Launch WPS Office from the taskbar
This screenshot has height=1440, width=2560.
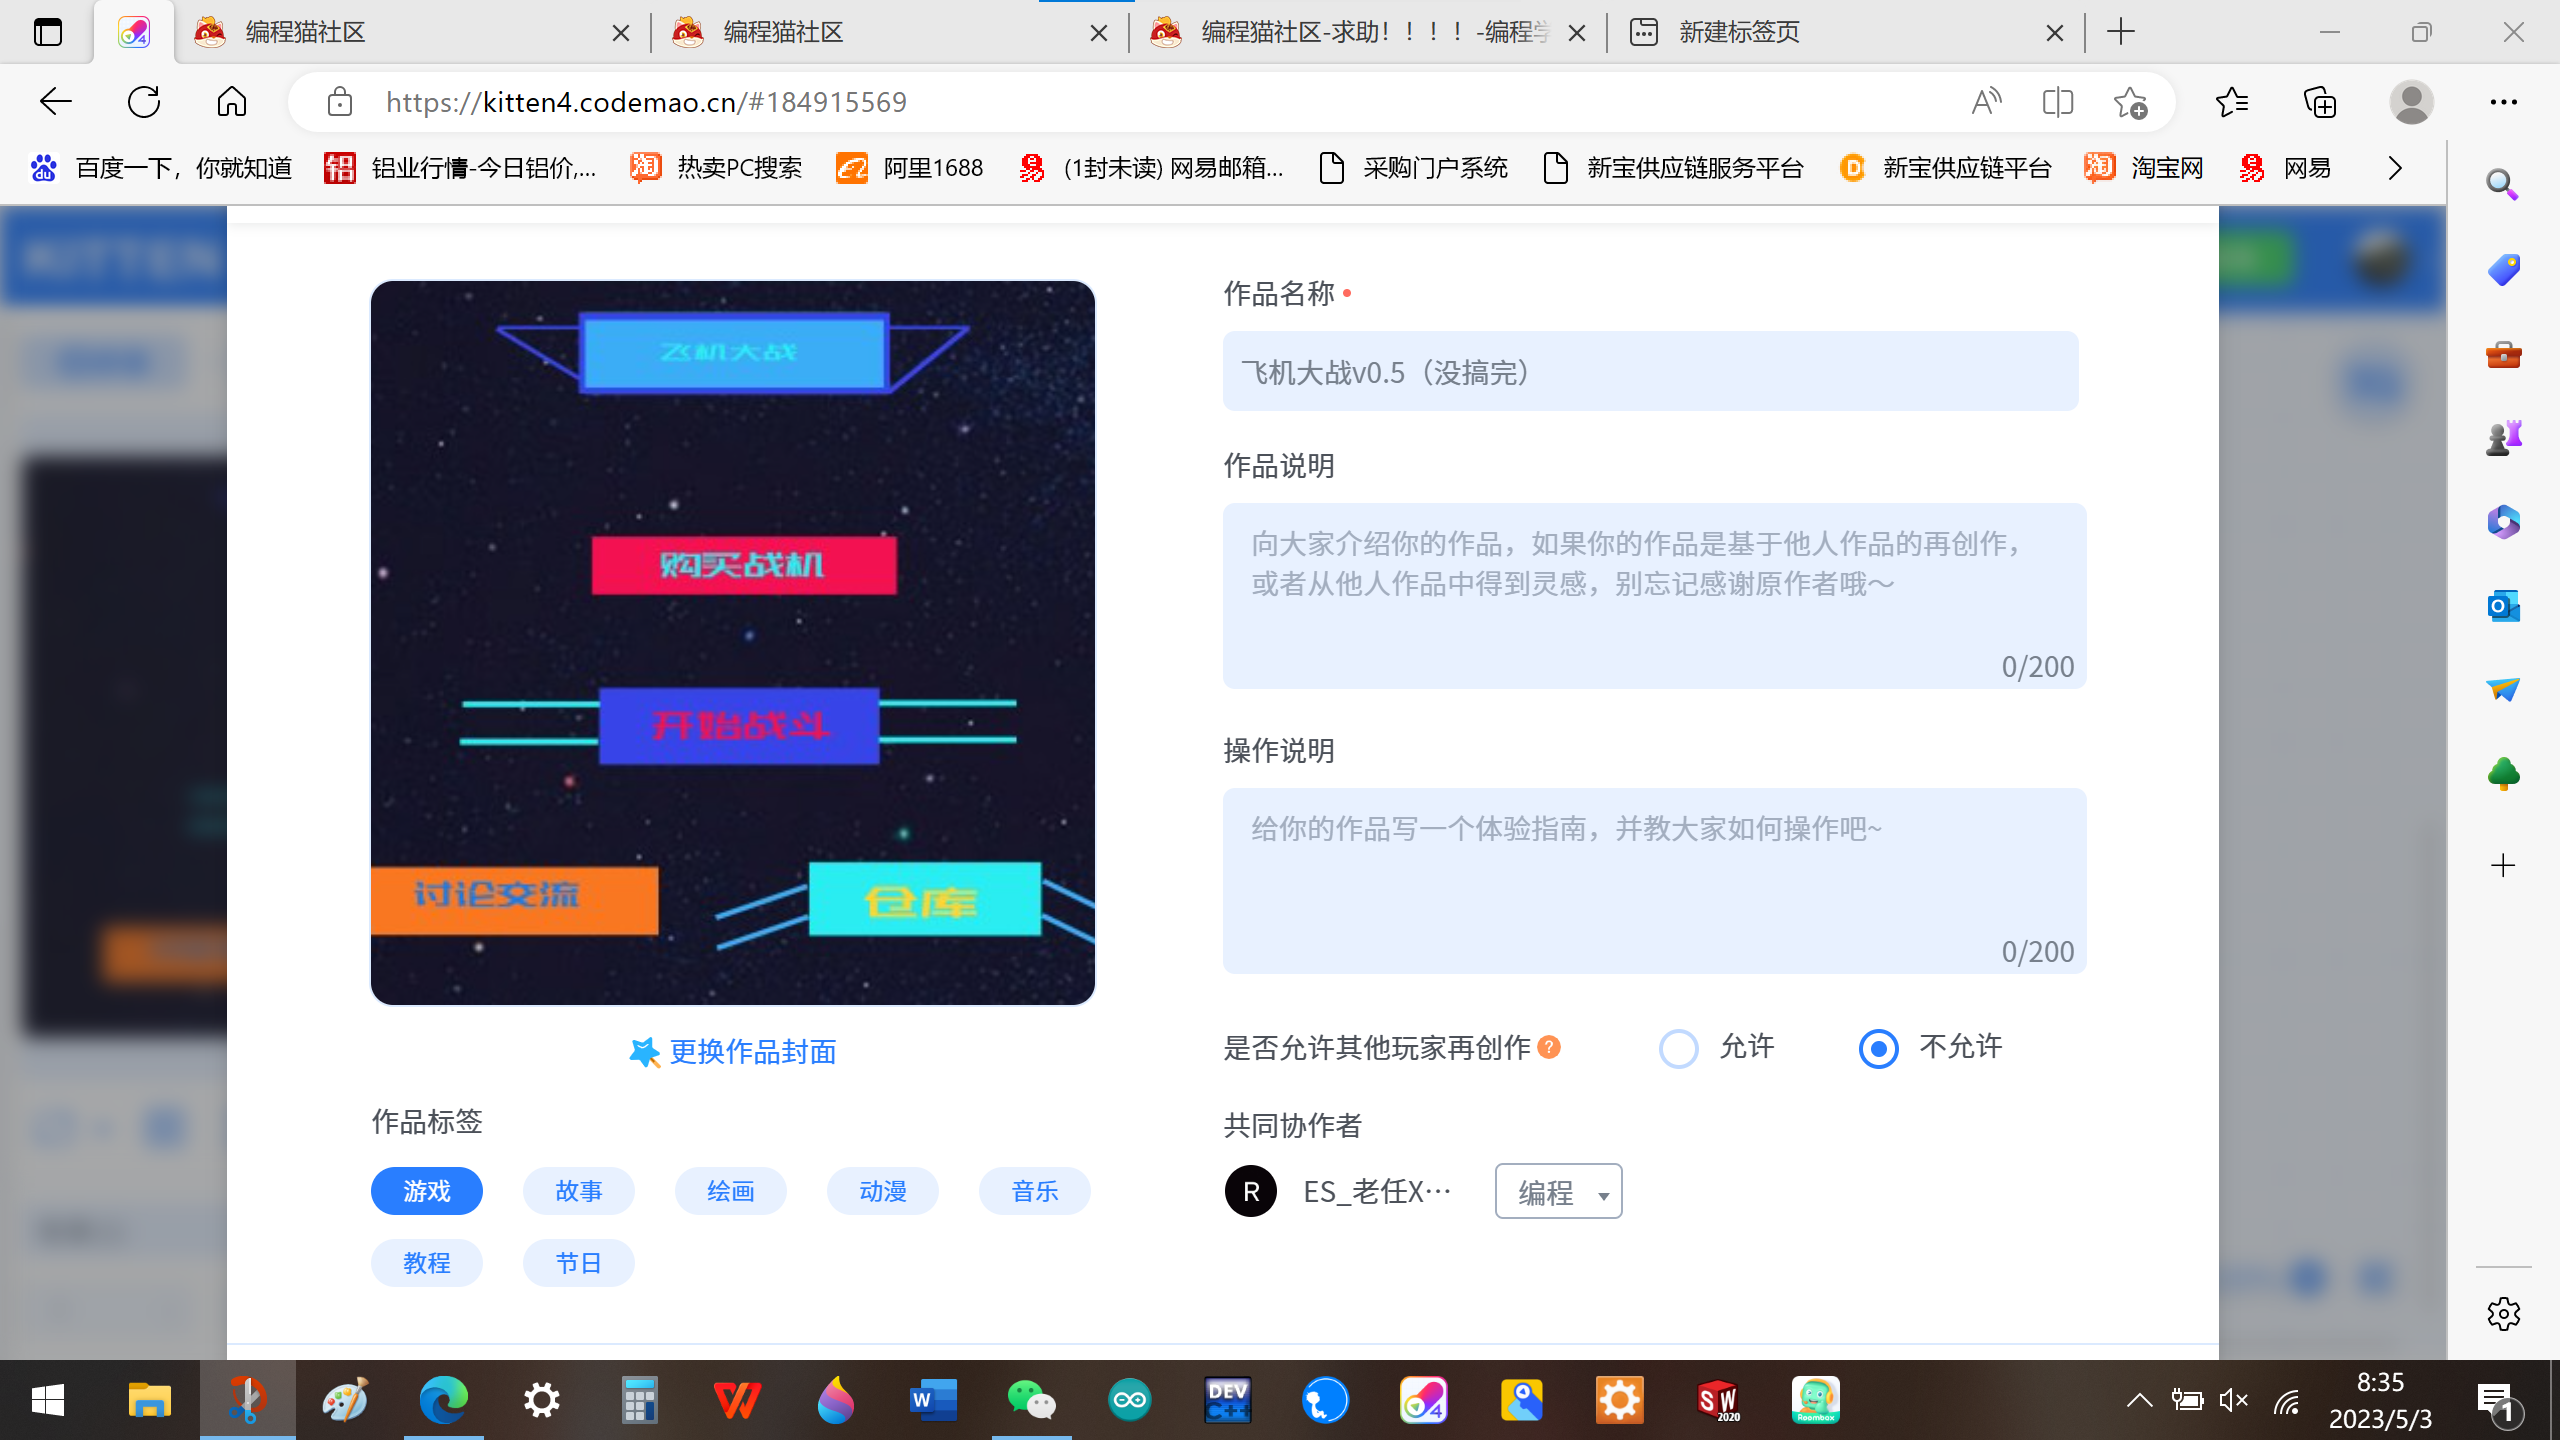point(737,1400)
